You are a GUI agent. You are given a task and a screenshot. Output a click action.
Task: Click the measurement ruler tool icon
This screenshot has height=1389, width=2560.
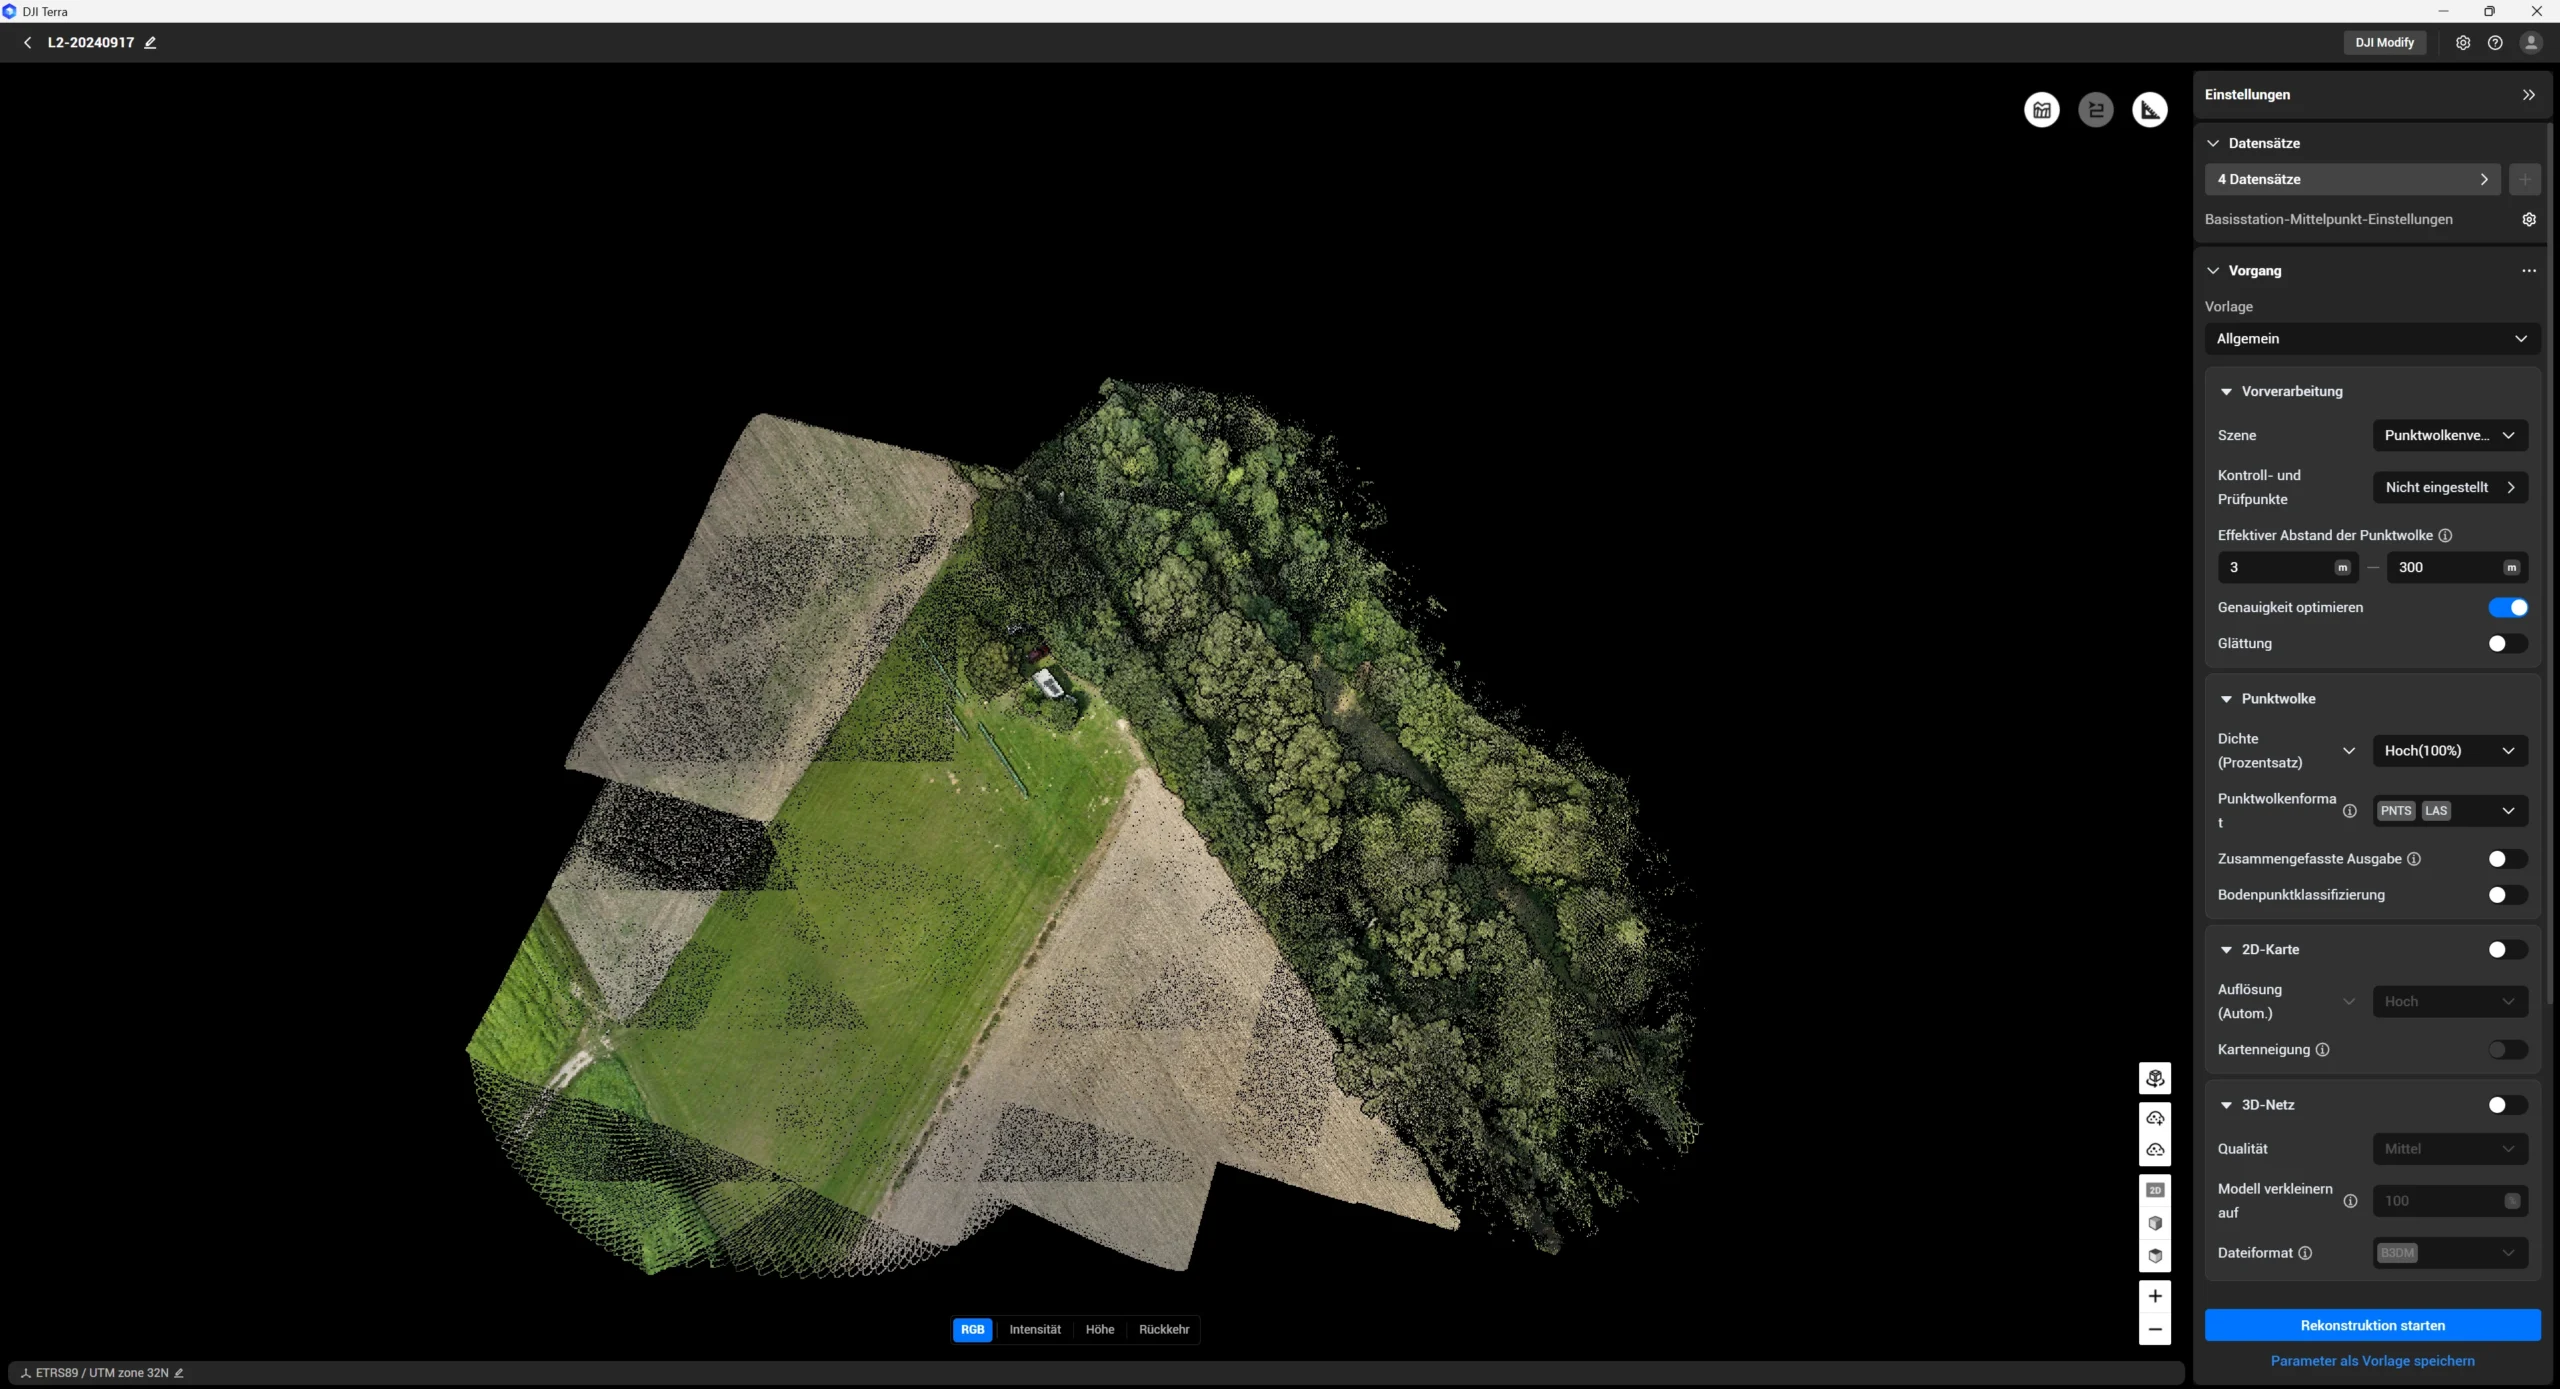click(x=2149, y=110)
